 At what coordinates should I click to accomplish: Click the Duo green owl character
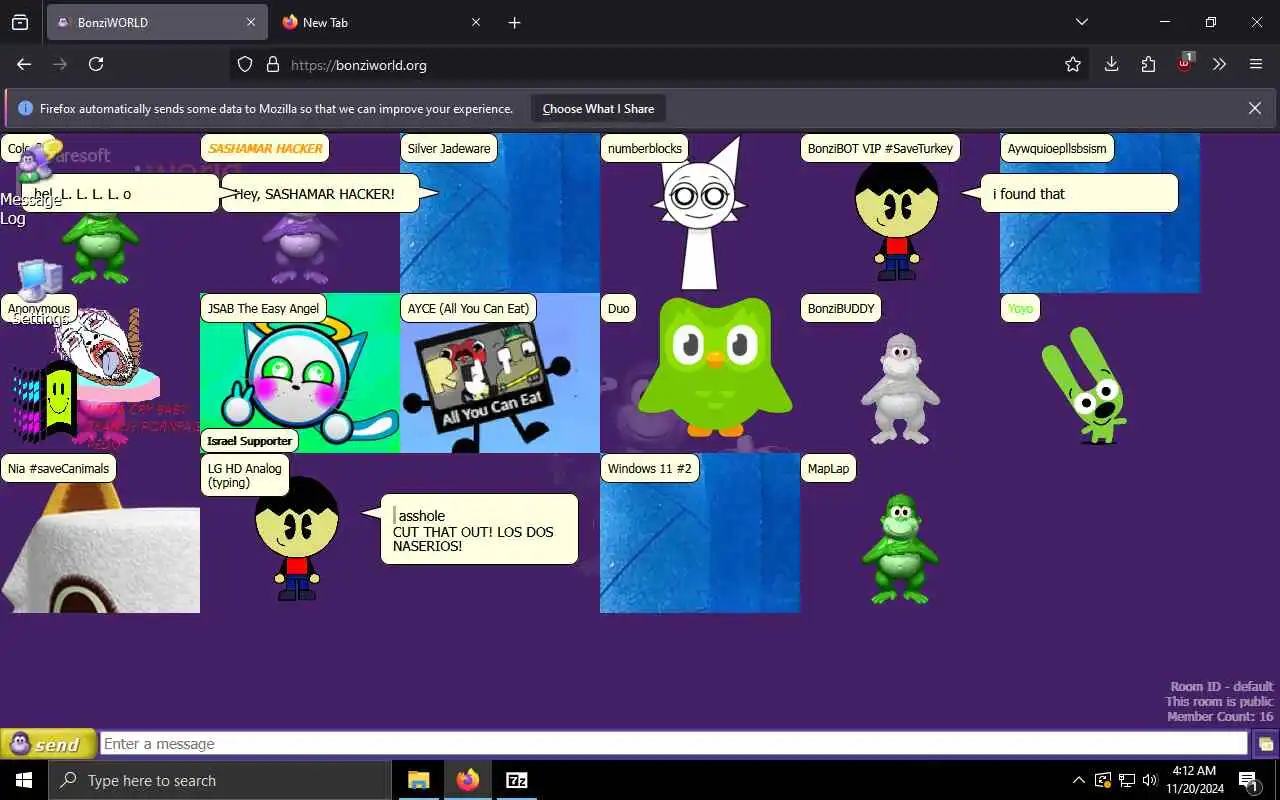[x=714, y=366]
